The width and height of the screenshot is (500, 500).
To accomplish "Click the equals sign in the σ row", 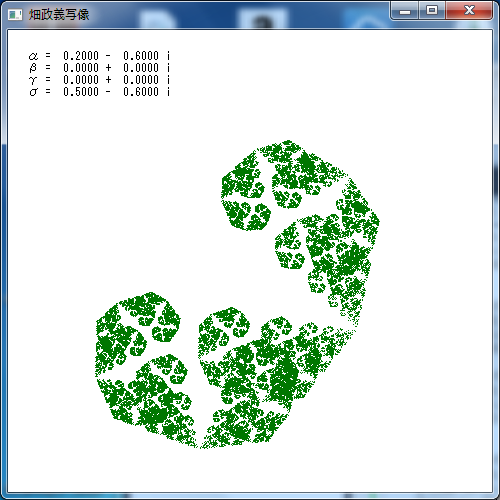I will pyautogui.click(x=48, y=91).
